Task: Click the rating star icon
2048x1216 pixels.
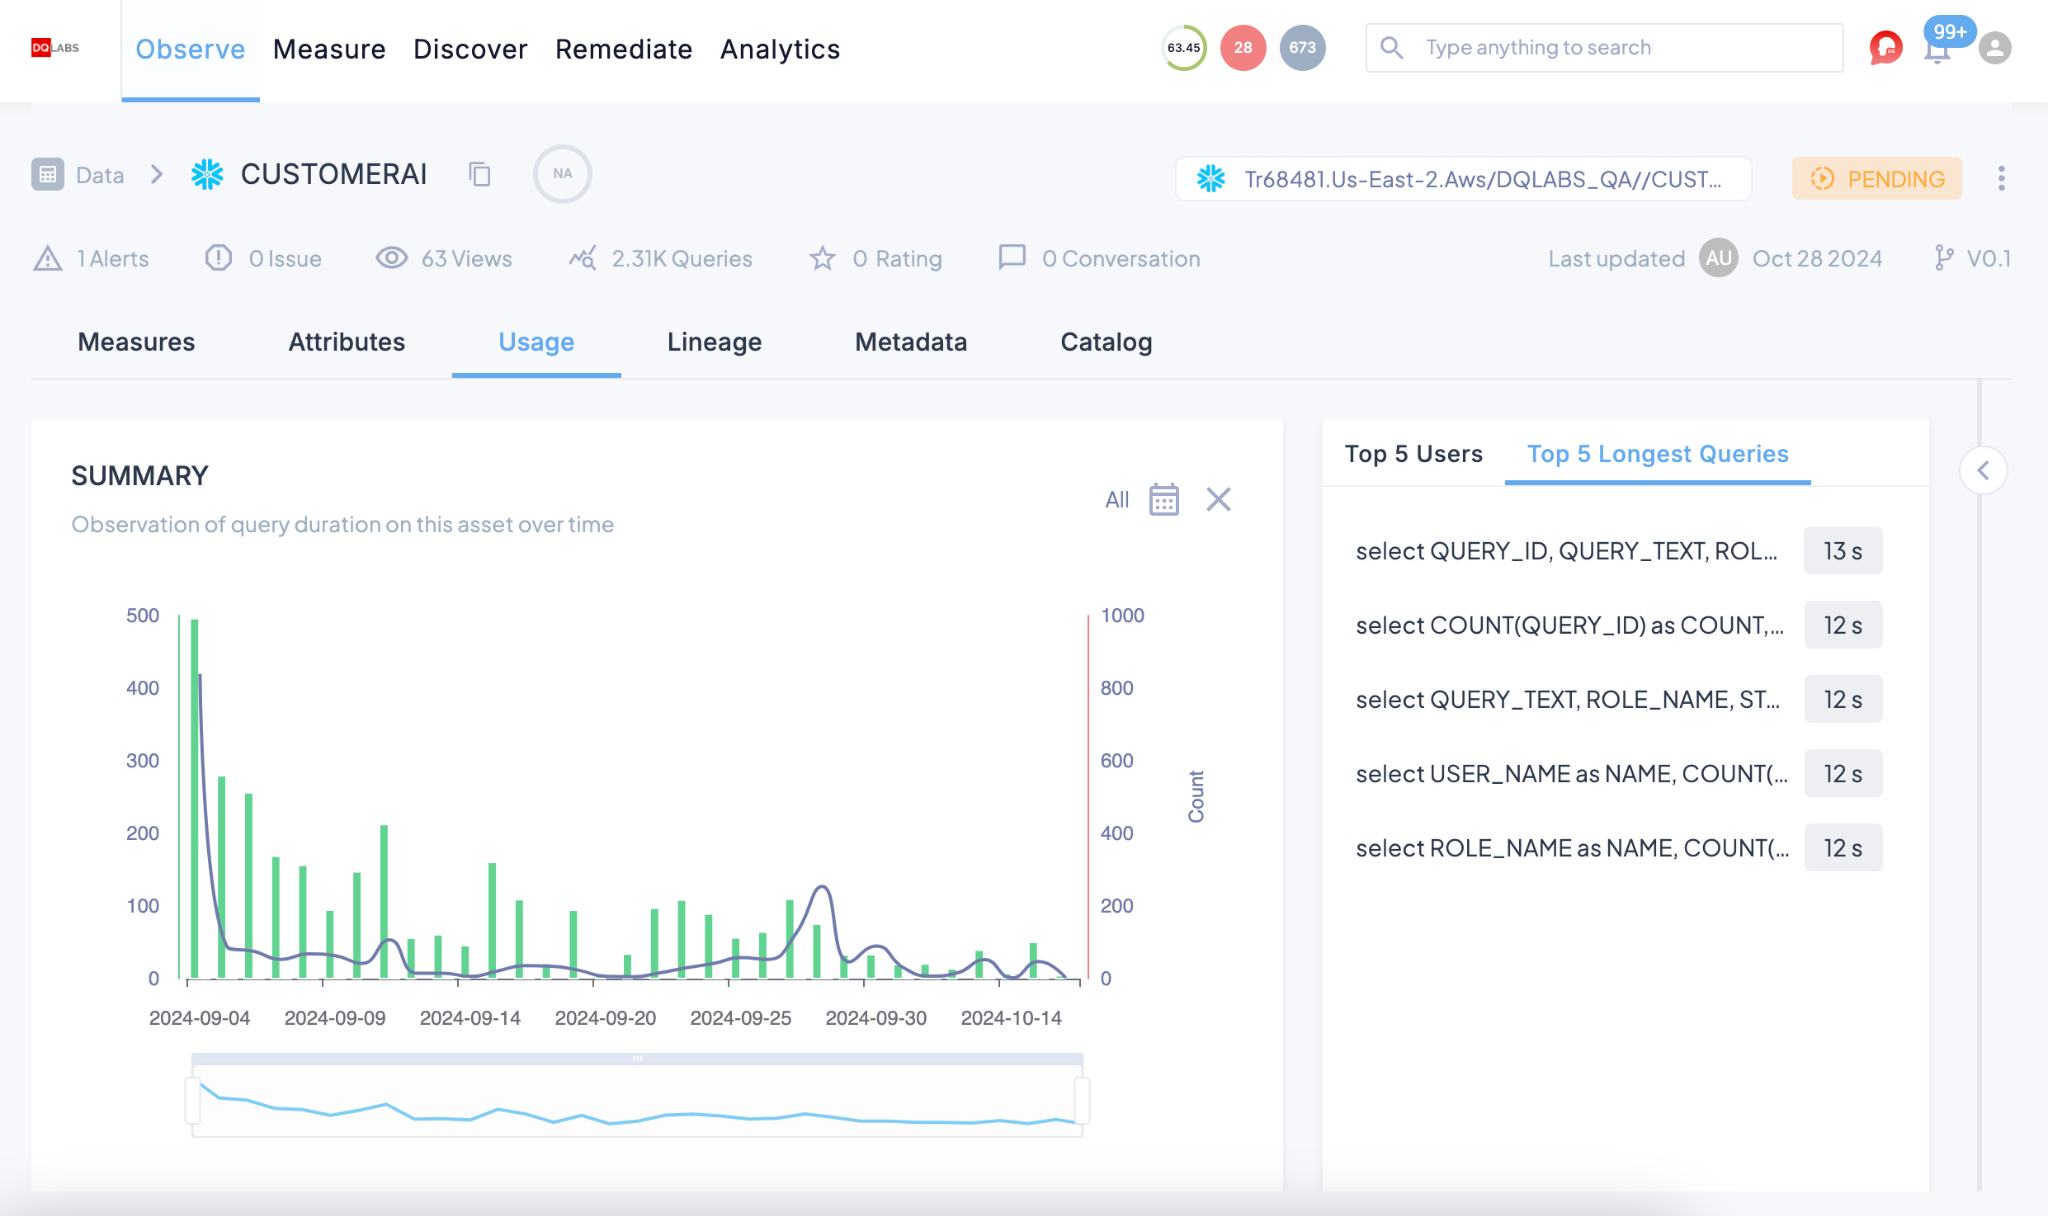Action: pyautogui.click(x=822, y=259)
